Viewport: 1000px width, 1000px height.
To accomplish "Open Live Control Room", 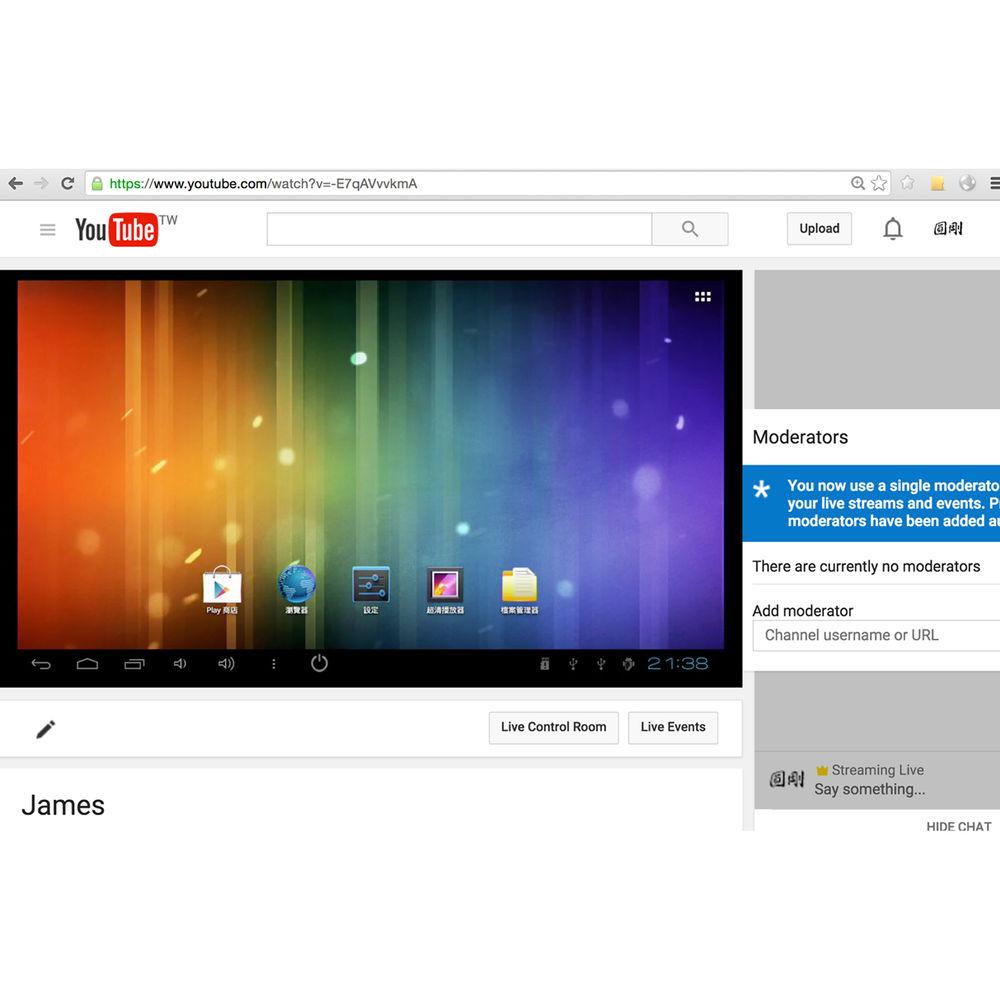I will coord(553,727).
